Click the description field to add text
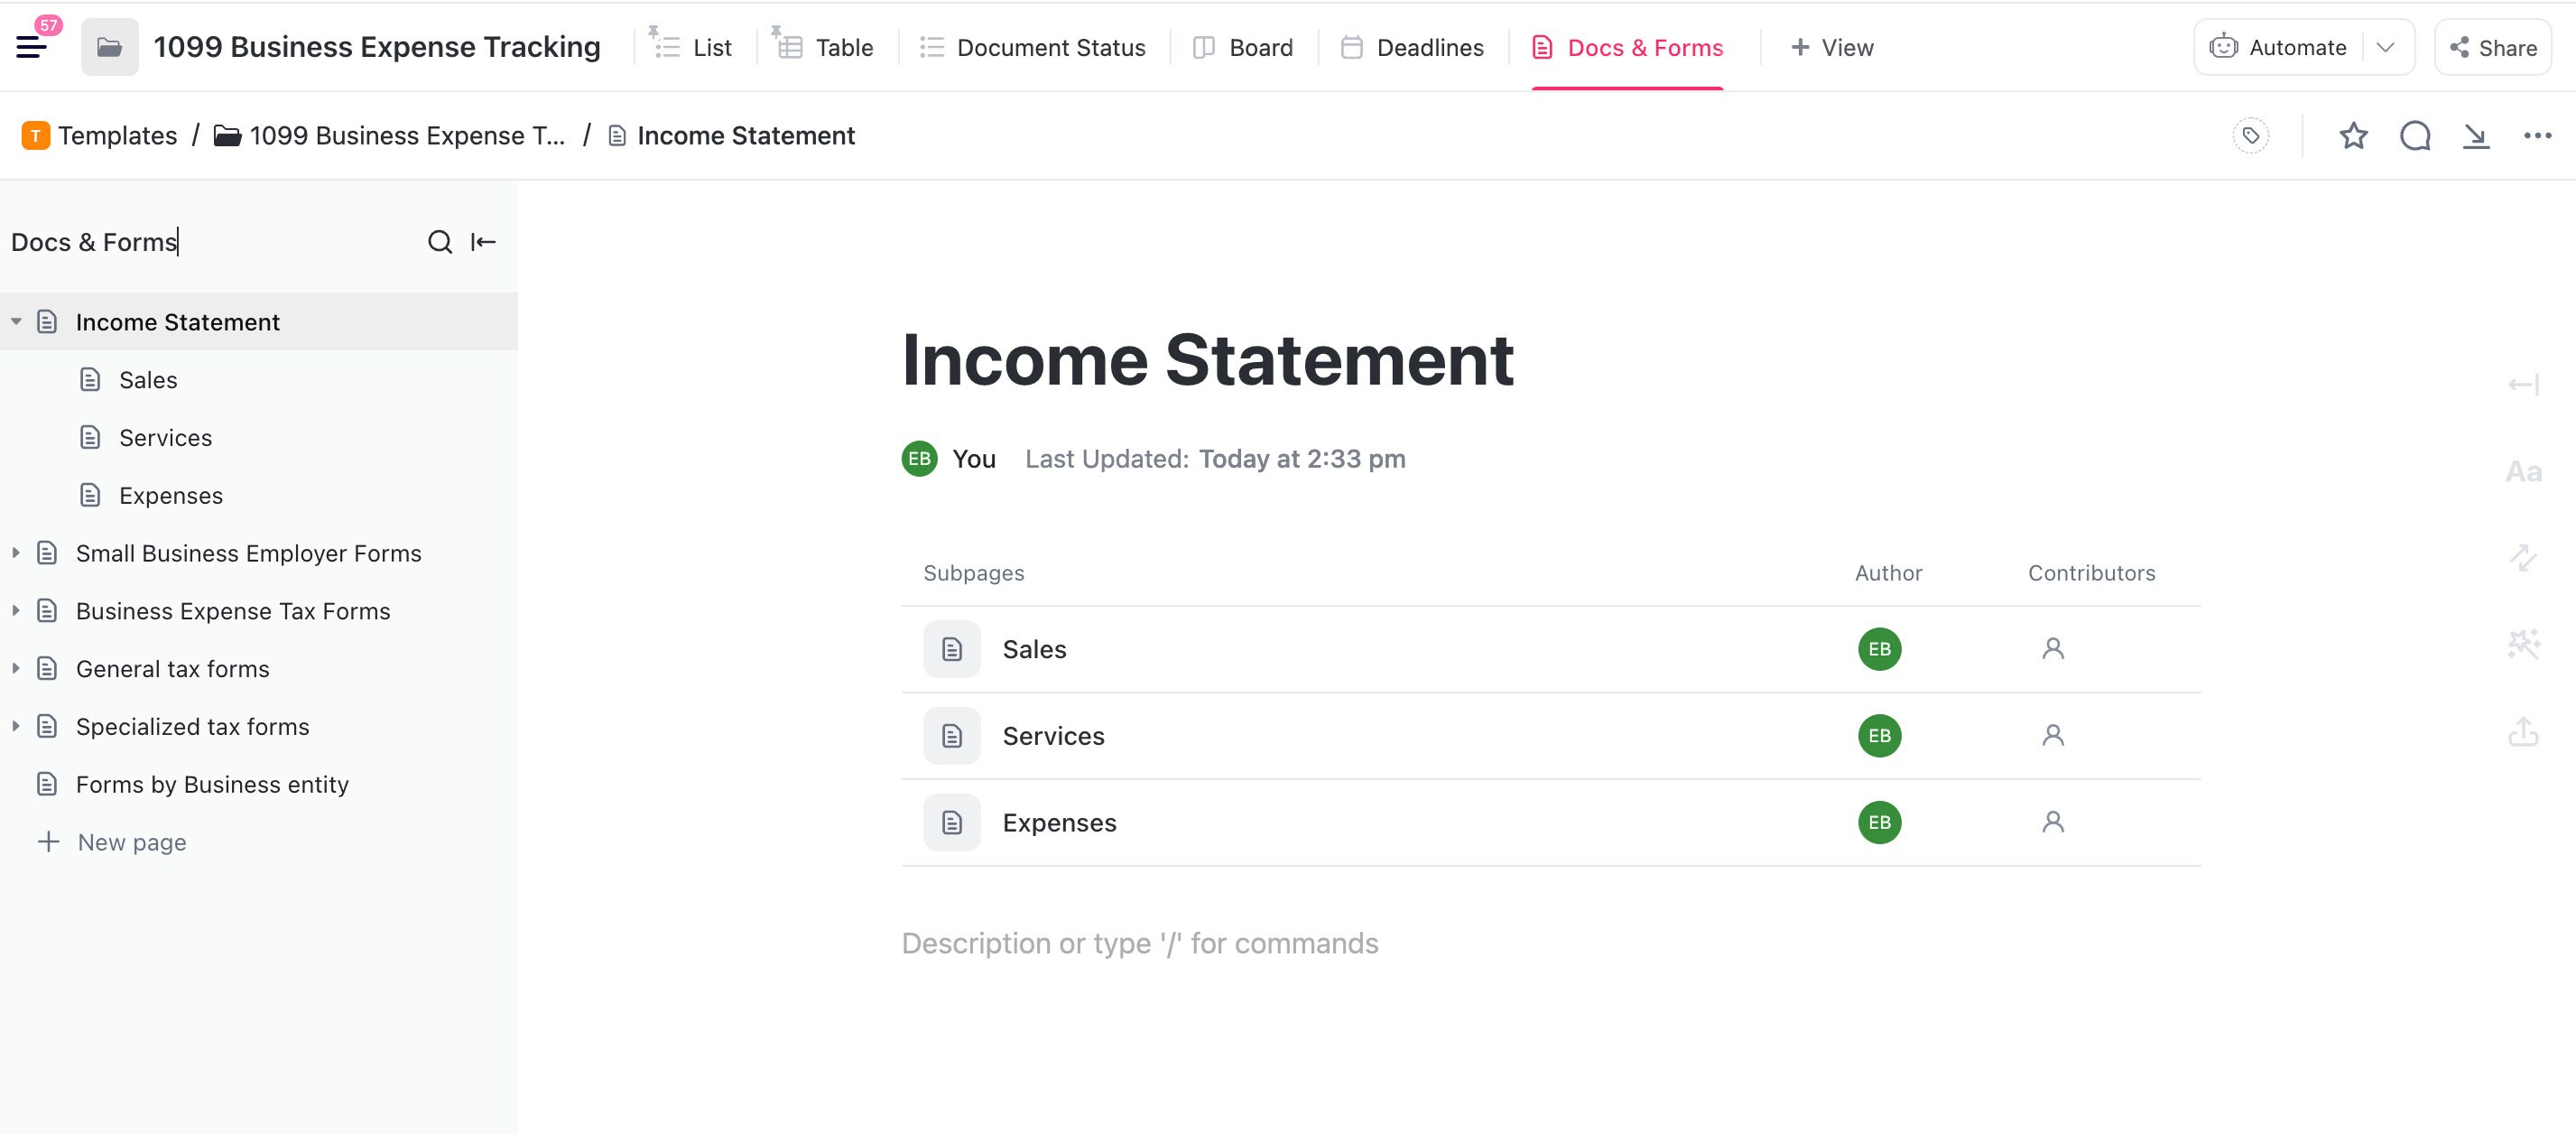The image size is (2576, 1134). [1140, 942]
